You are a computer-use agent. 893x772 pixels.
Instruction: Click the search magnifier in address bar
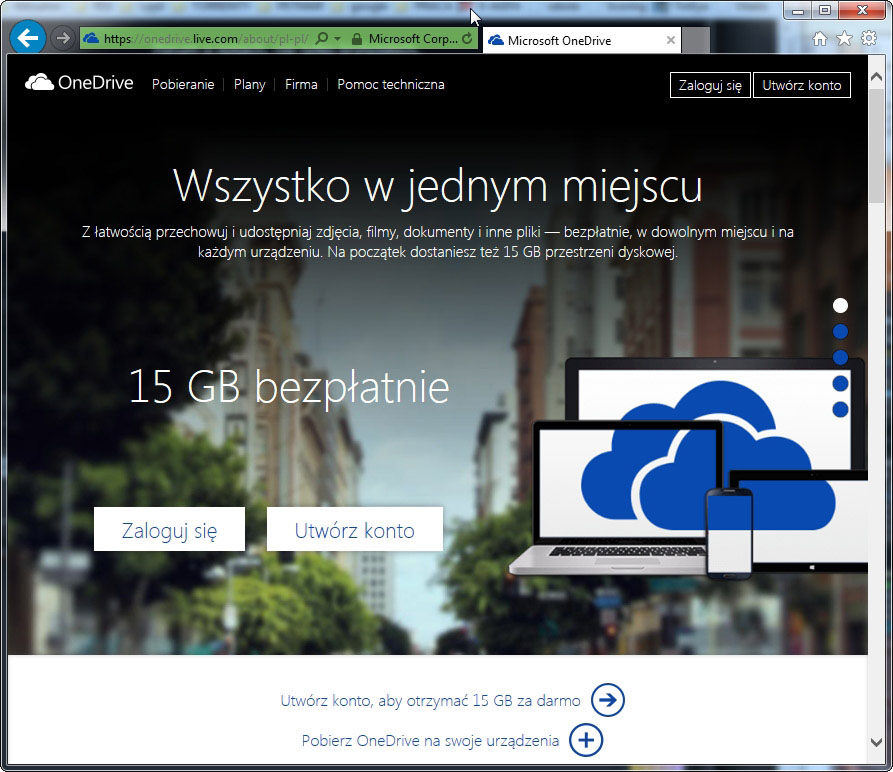[322, 38]
